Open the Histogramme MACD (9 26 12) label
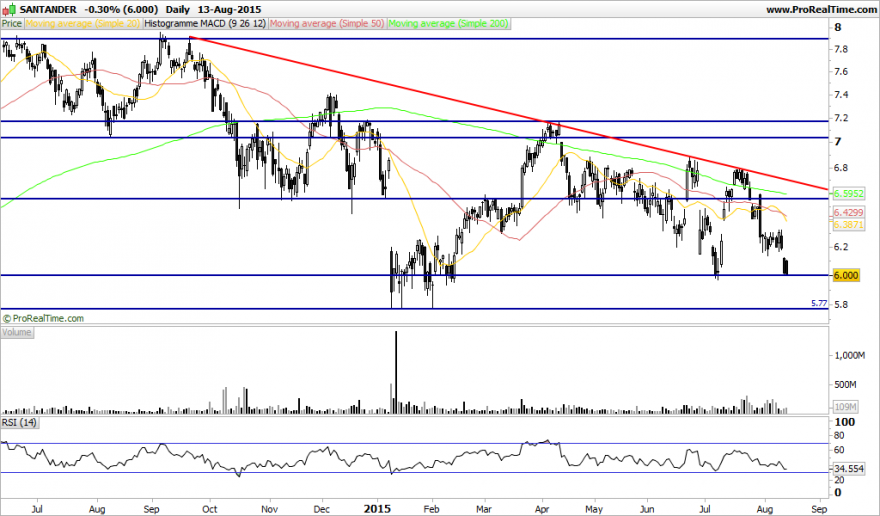This screenshot has height=516, width=880. pyautogui.click(x=204, y=24)
